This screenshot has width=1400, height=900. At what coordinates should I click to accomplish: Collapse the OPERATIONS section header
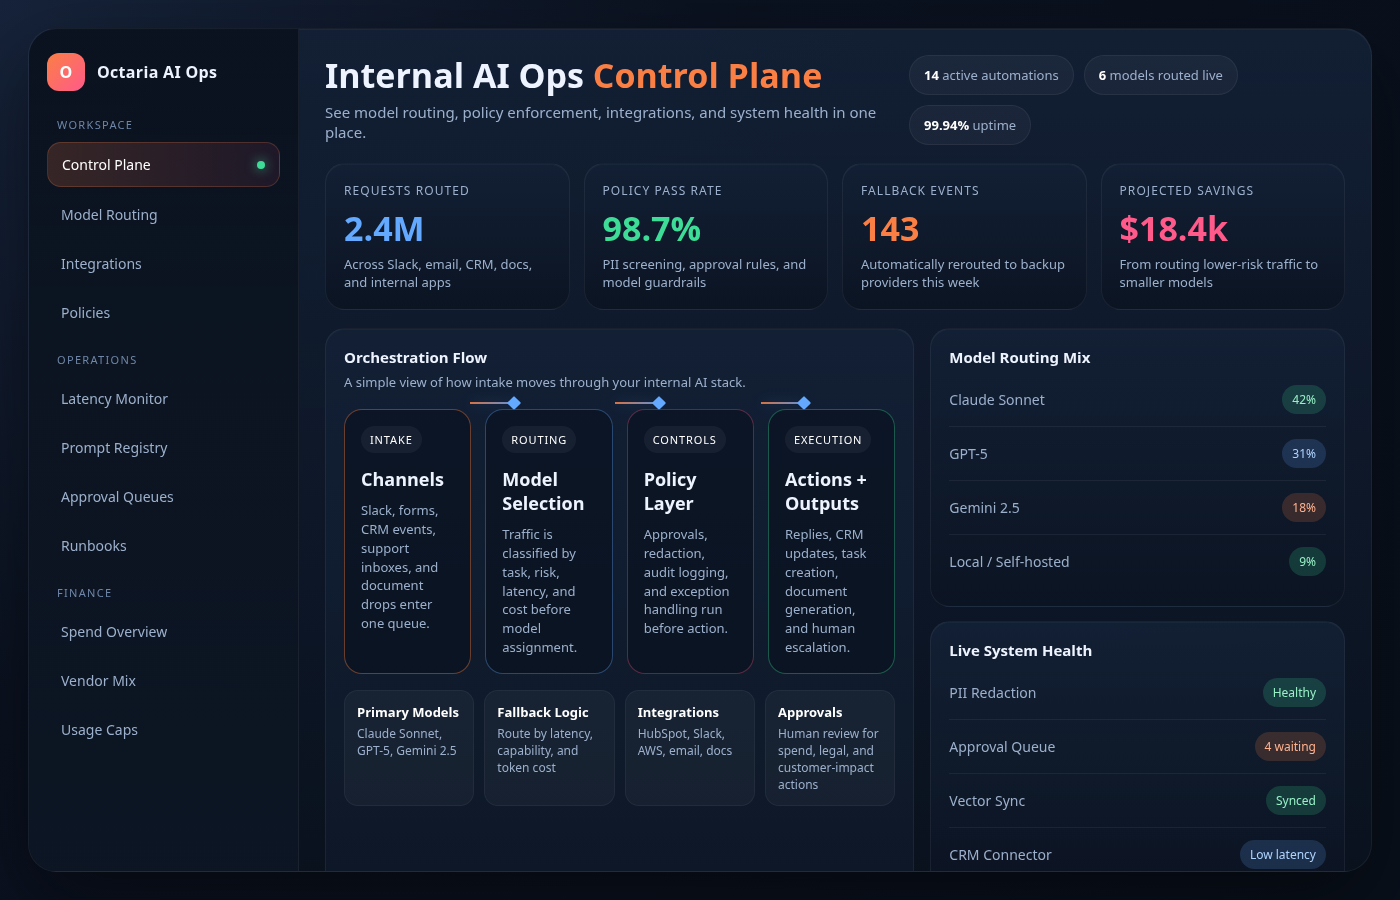pos(98,360)
